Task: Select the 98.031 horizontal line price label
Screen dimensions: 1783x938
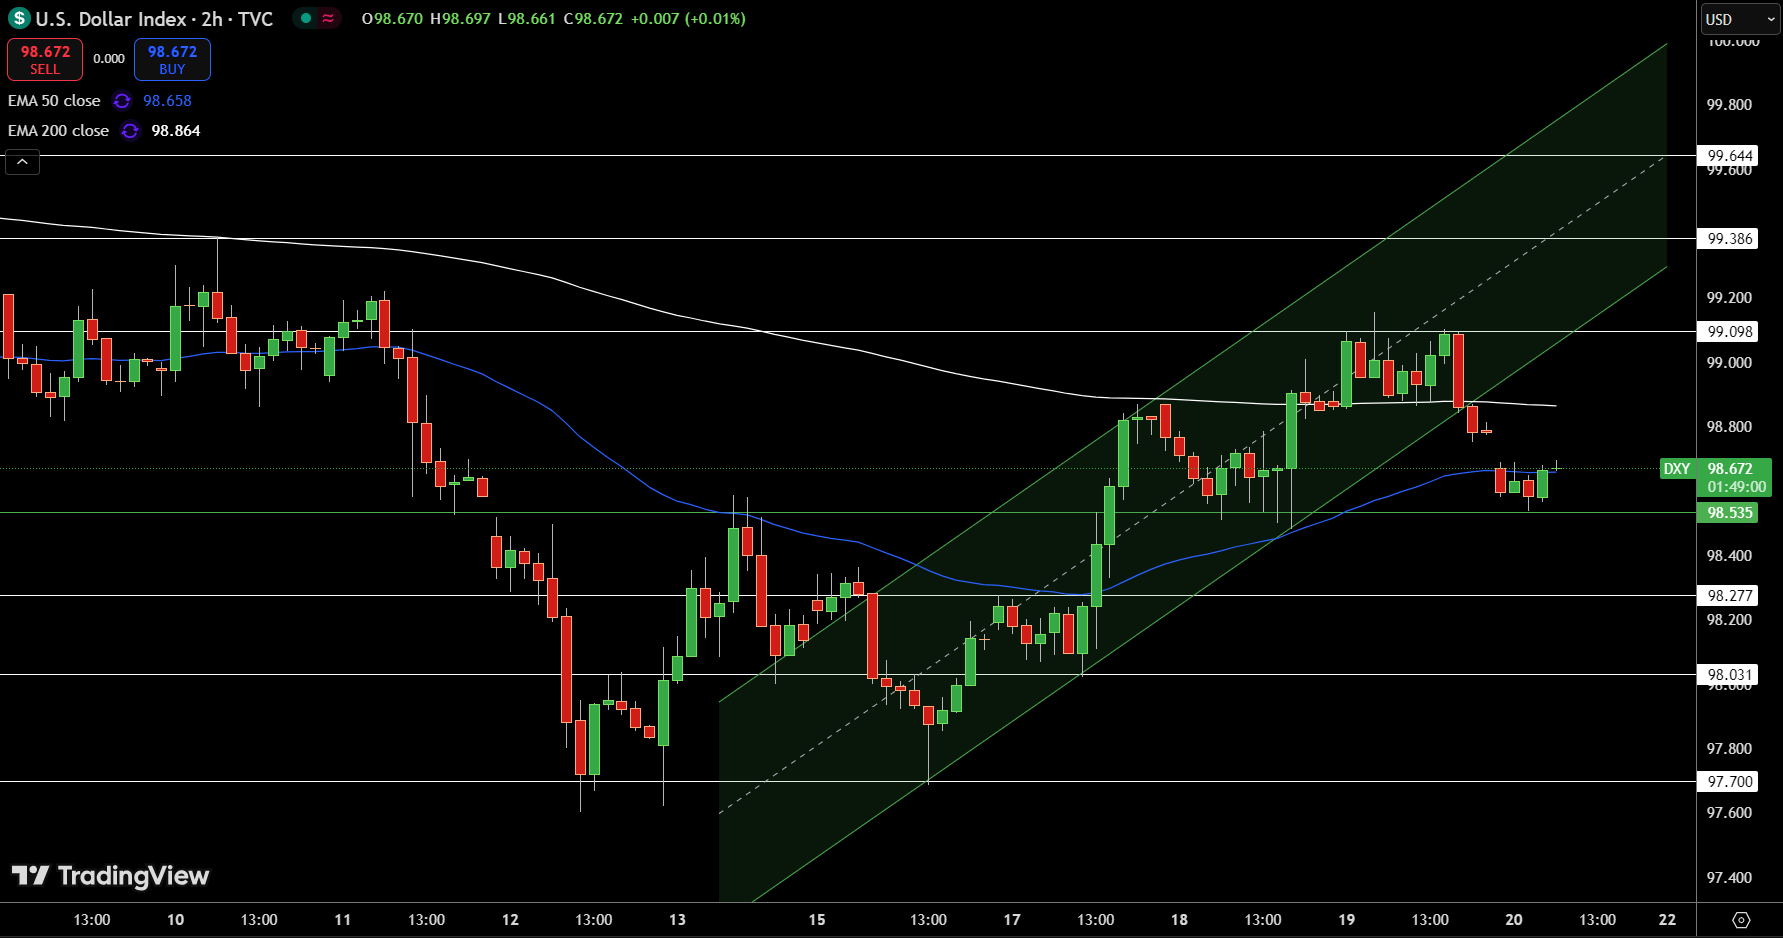Action: [1729, 675]
